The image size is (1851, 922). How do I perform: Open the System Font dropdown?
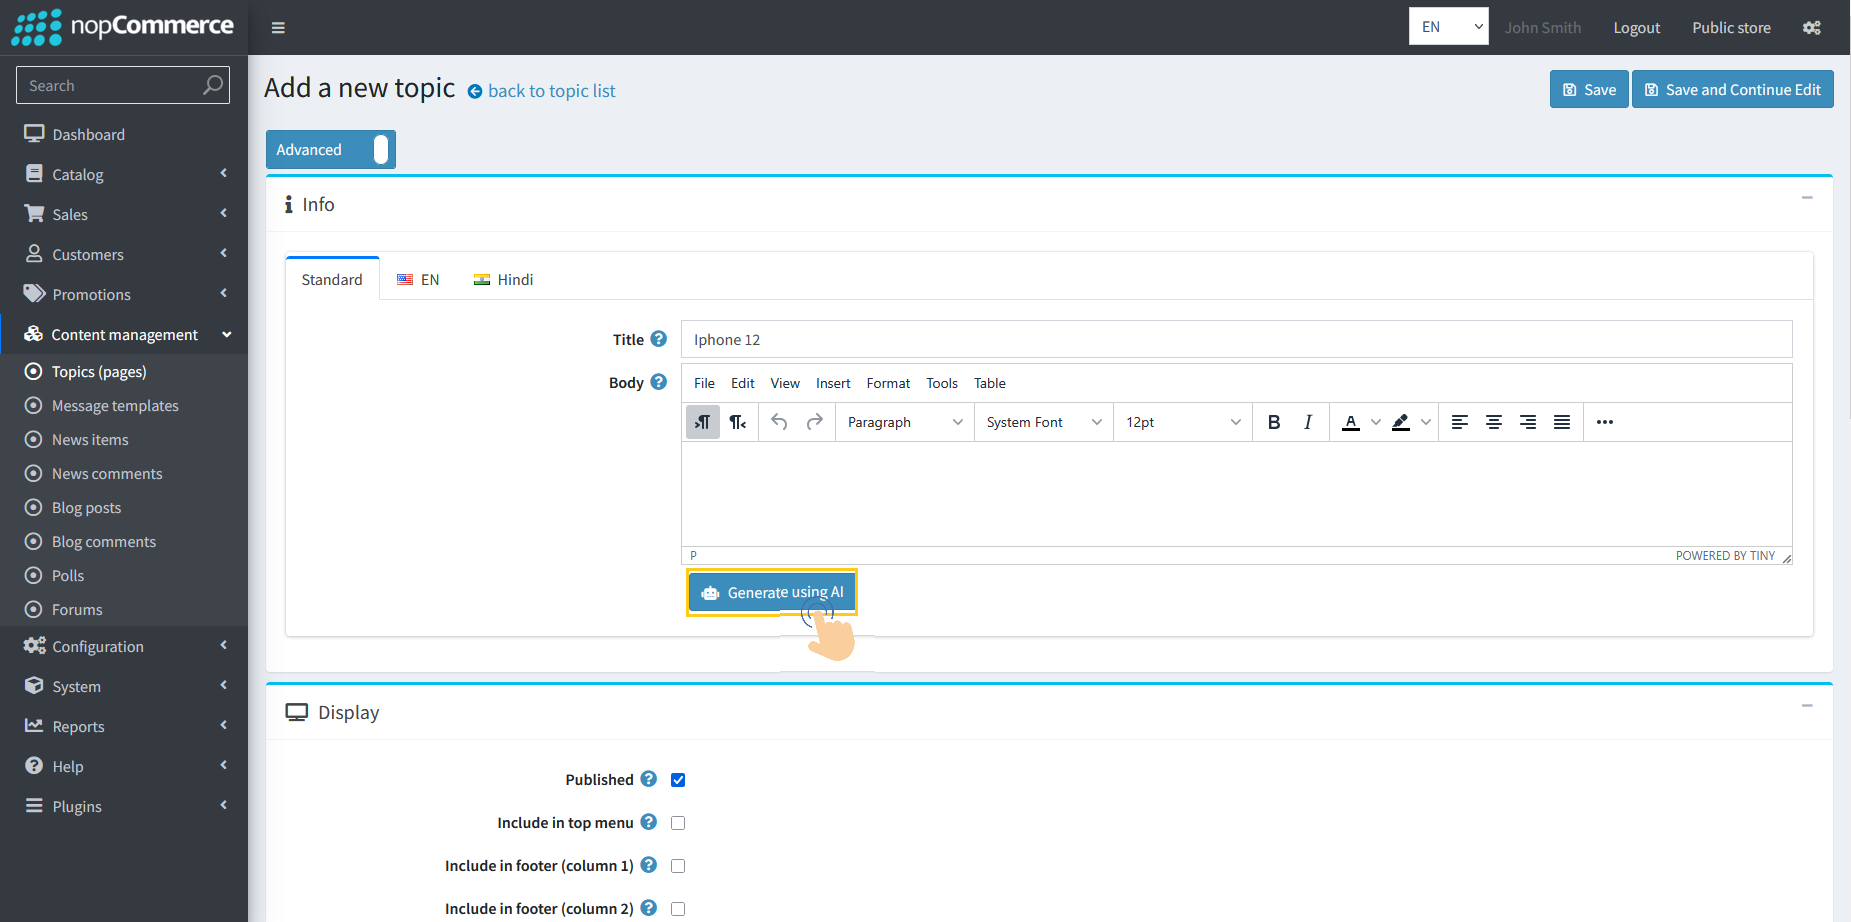(x=1041, y=421)
